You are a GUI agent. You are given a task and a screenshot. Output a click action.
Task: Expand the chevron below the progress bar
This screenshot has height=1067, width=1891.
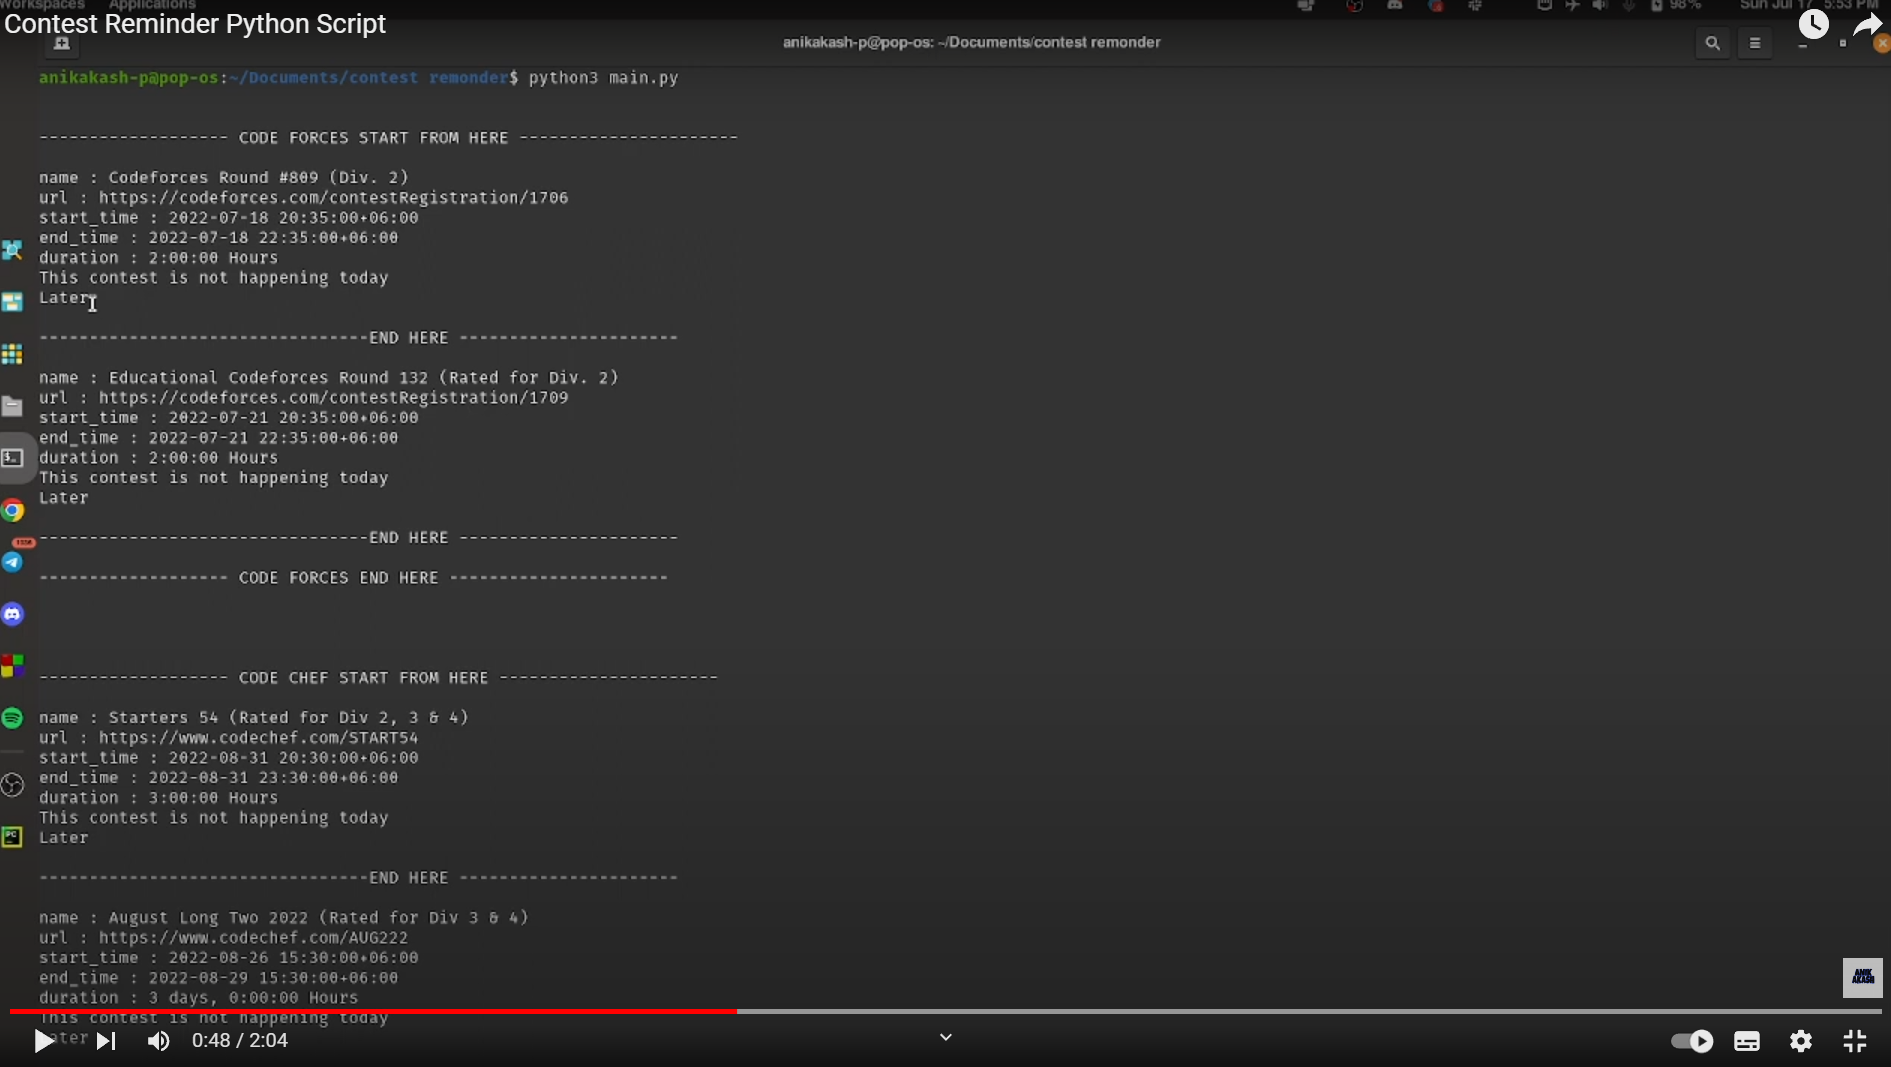pos(945,1037)
